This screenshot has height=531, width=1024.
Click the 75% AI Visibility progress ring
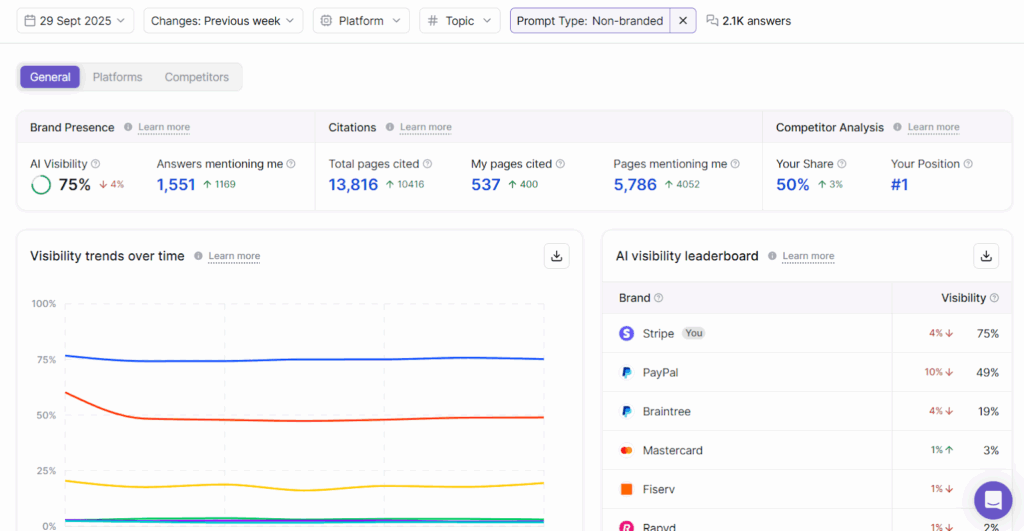click(41, 185)
